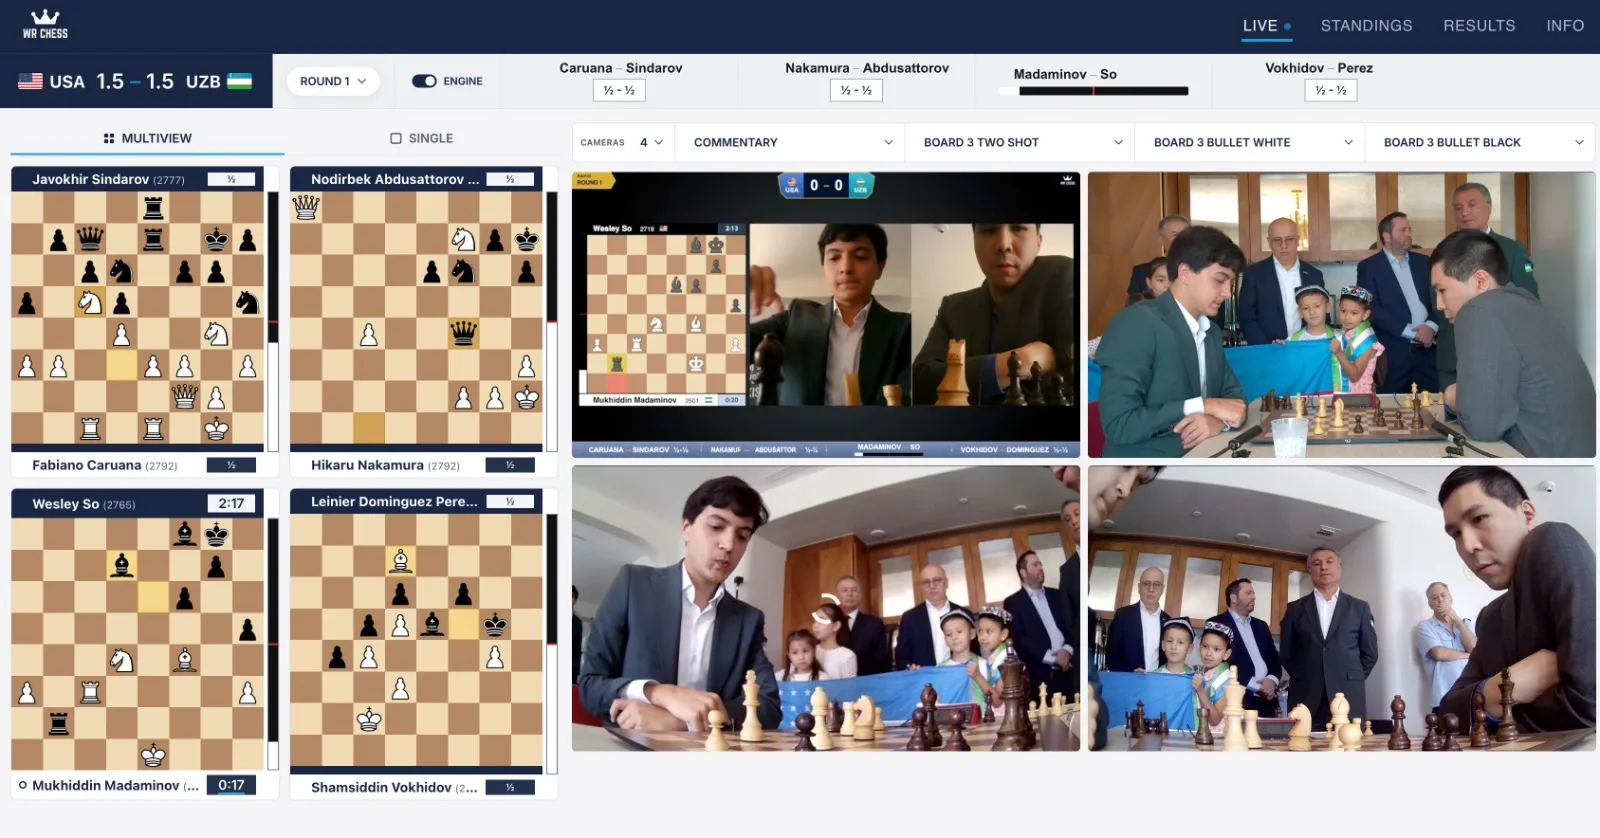This screenshot has height=838, width=1600.
Task: Open the Board 3 two shot video
Action: [x=1342, y=314]
